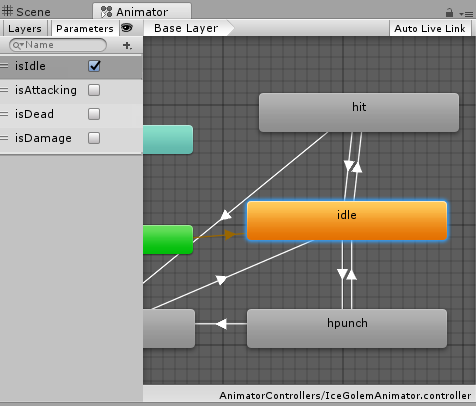The width and height of the screenshot is (476, 406).
Task: Click the Base Layer breadcrumb
Action: pyautogui.click(x=186, y=28)
